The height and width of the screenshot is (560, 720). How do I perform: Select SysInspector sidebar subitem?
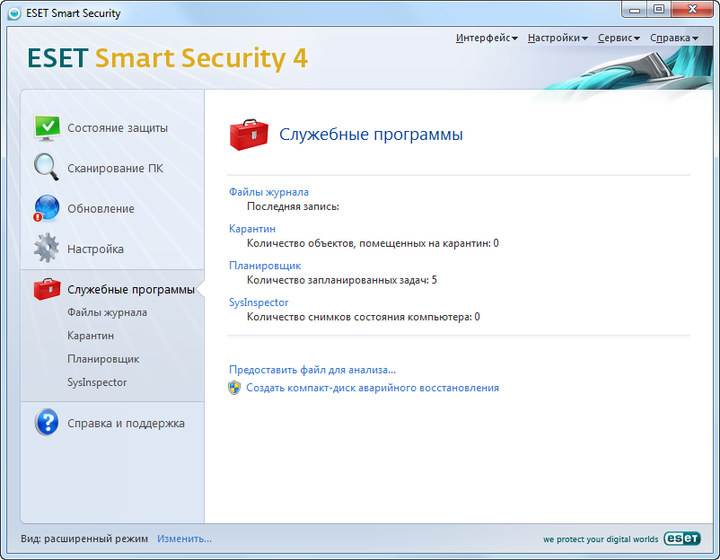click(x=97, y=382)
